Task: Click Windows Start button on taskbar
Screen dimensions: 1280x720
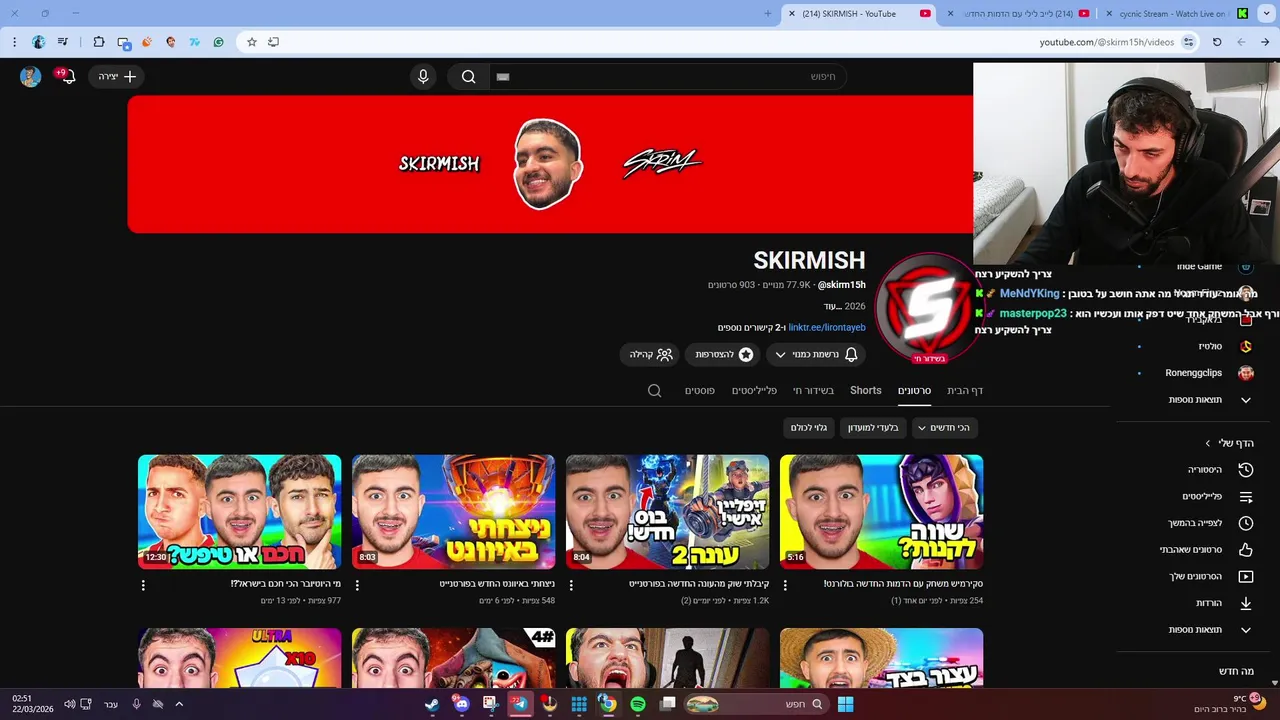Action: (x=845, y=704)
